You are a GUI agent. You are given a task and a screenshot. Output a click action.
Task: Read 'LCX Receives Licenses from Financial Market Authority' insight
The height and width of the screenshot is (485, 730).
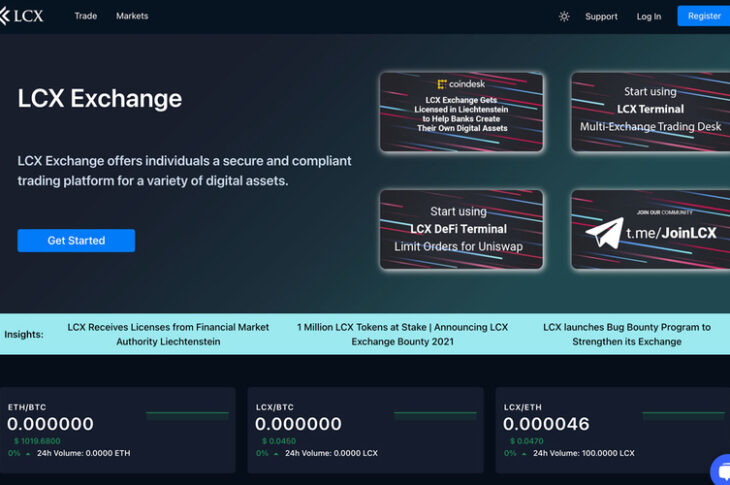[168, 334]
